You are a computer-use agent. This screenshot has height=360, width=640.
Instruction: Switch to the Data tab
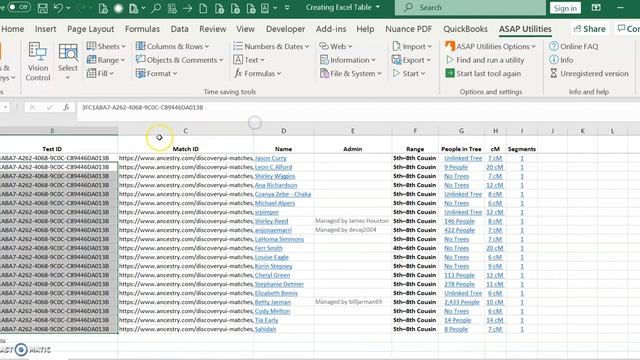click(180, 29)
